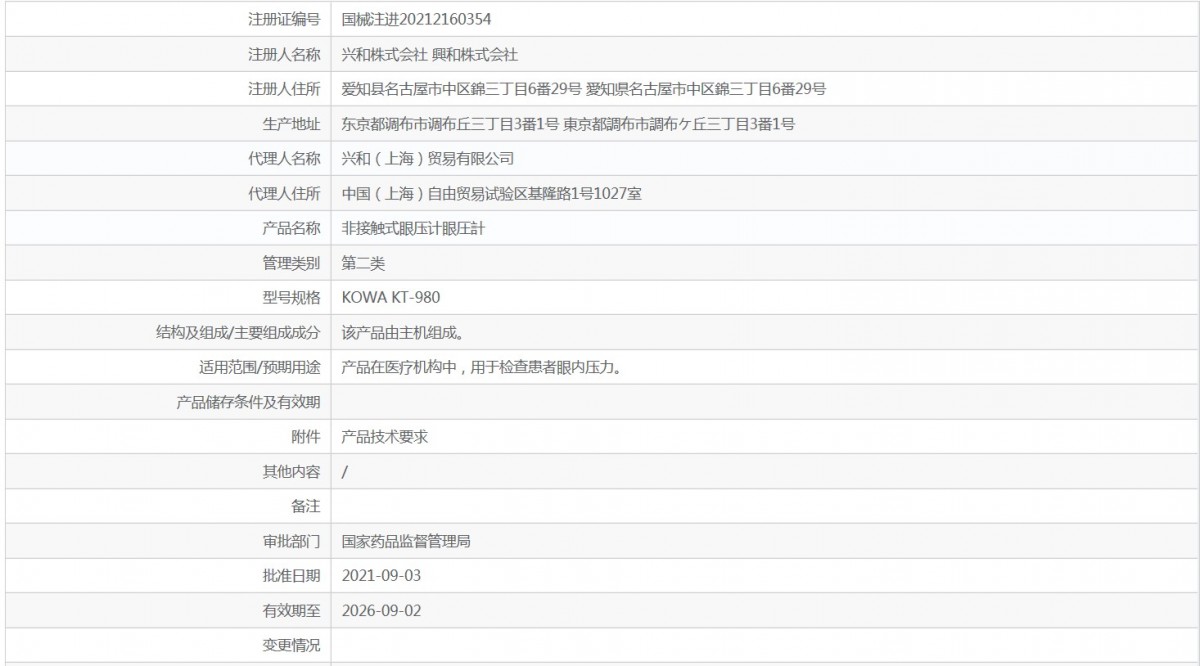The height and width of the screenshot is (666, 1200).
Task: Click the label '附件'
Action: (x=306, y=436)
